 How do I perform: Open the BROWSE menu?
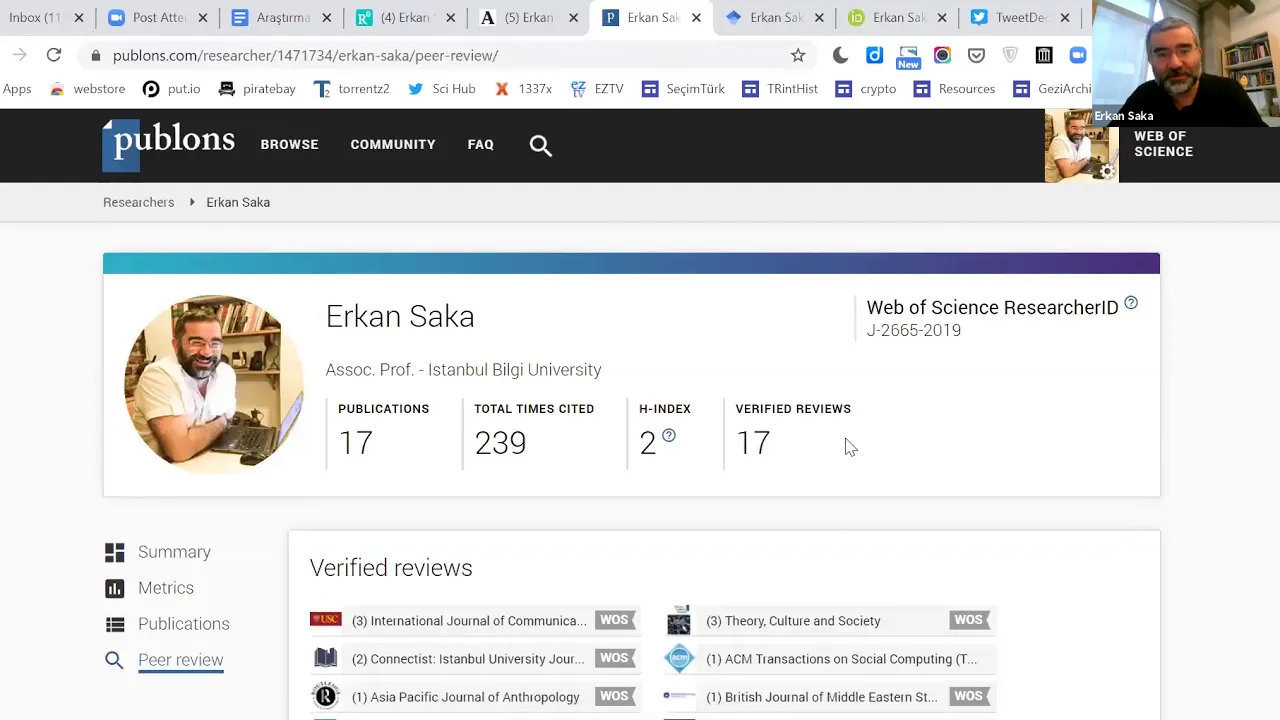click(289, 144)
